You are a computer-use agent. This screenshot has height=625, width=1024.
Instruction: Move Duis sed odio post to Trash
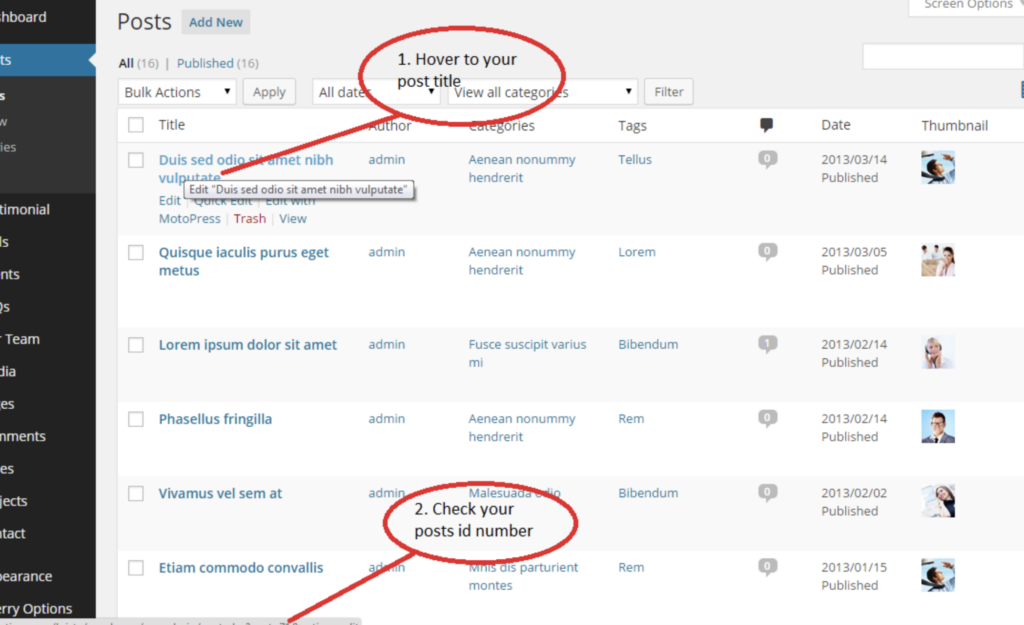click(249, 218)
